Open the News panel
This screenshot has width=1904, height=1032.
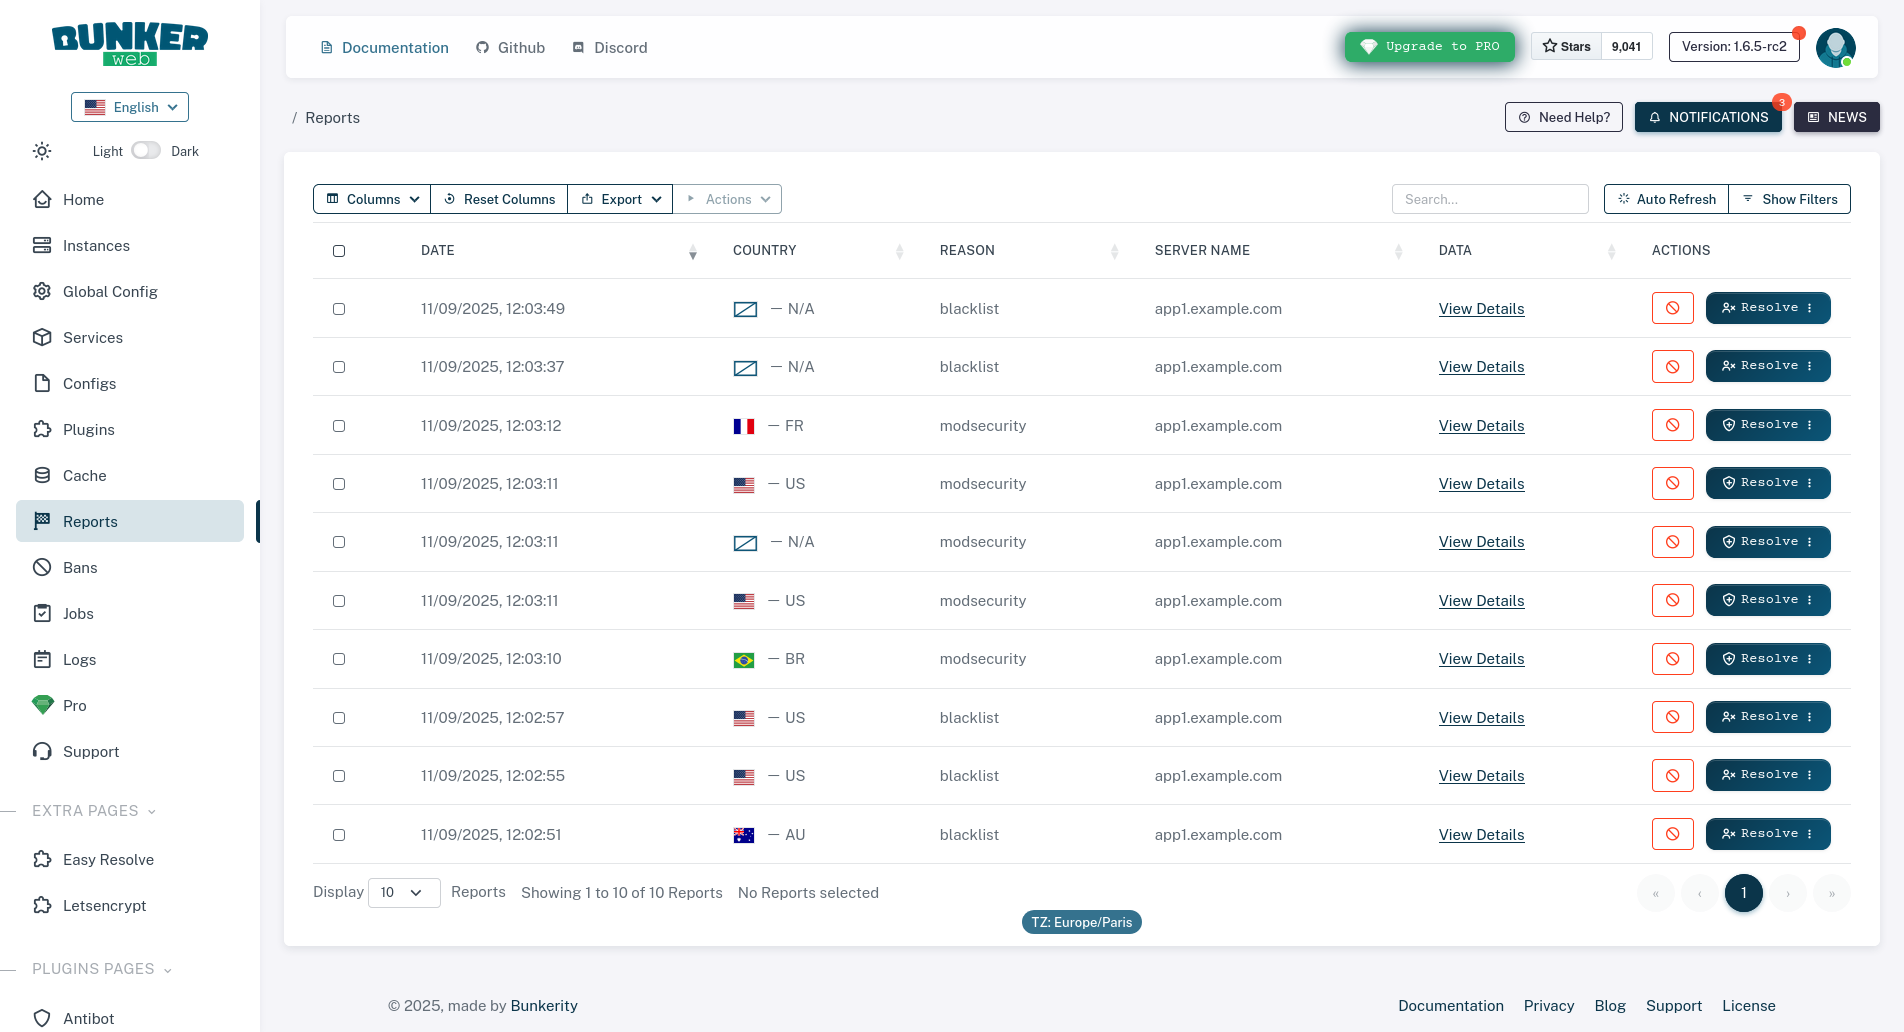pyautogui.click(x=1836, y=117)
